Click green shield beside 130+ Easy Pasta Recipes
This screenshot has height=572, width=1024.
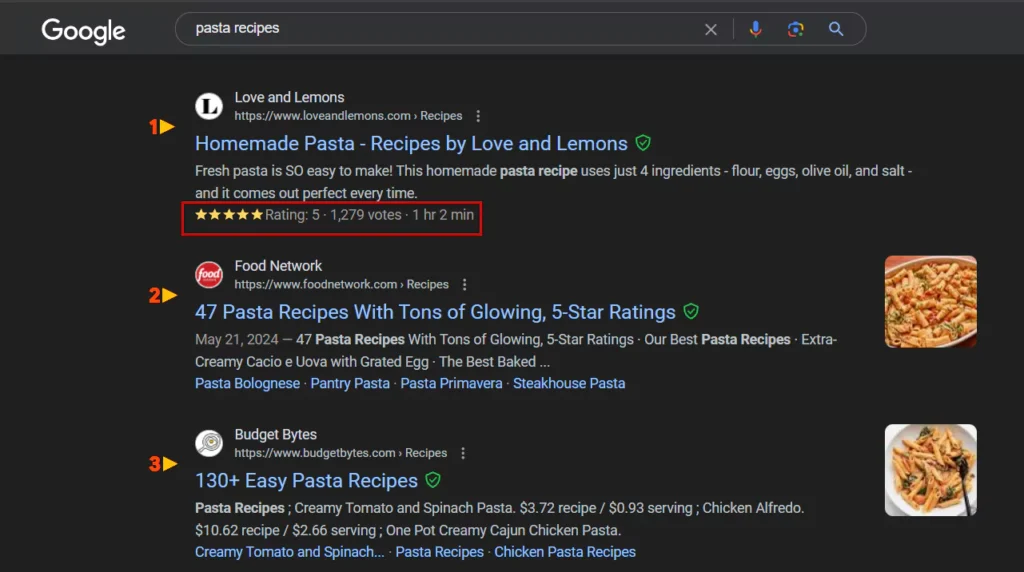[x=433, y=480]
